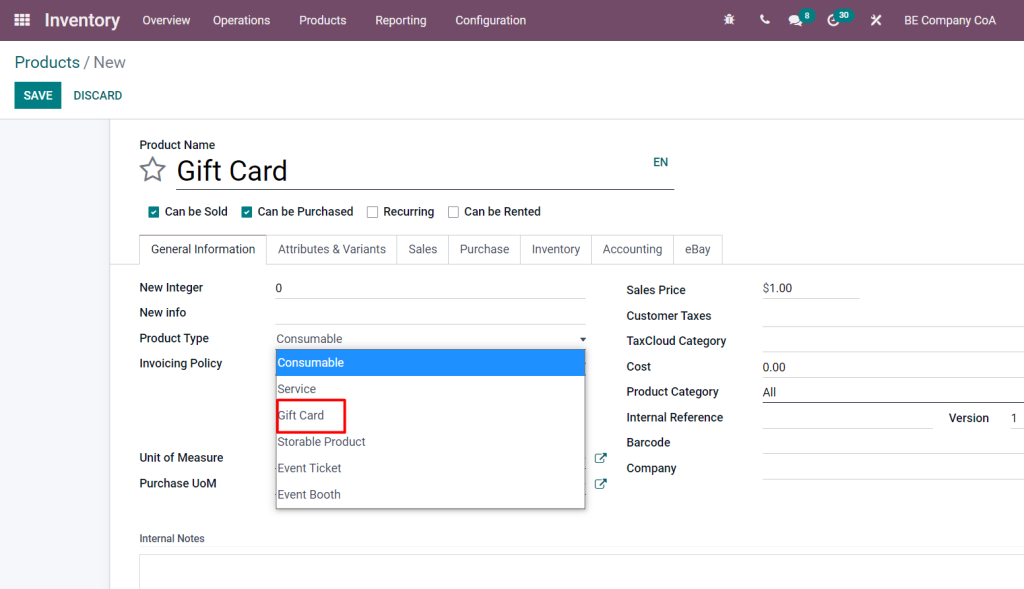Screen dimensions: 1024x589
Task: Click the SAVE button
Action: click(37, 94)
